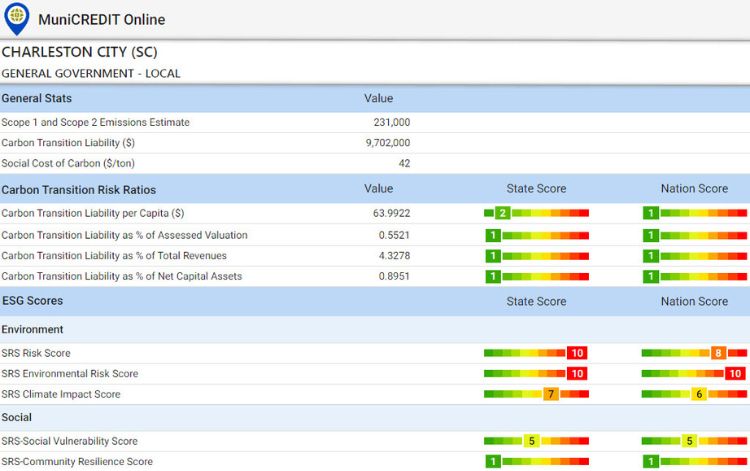Click Community Resilience nation score bar

pyautogui.click(x=695, y=461)
